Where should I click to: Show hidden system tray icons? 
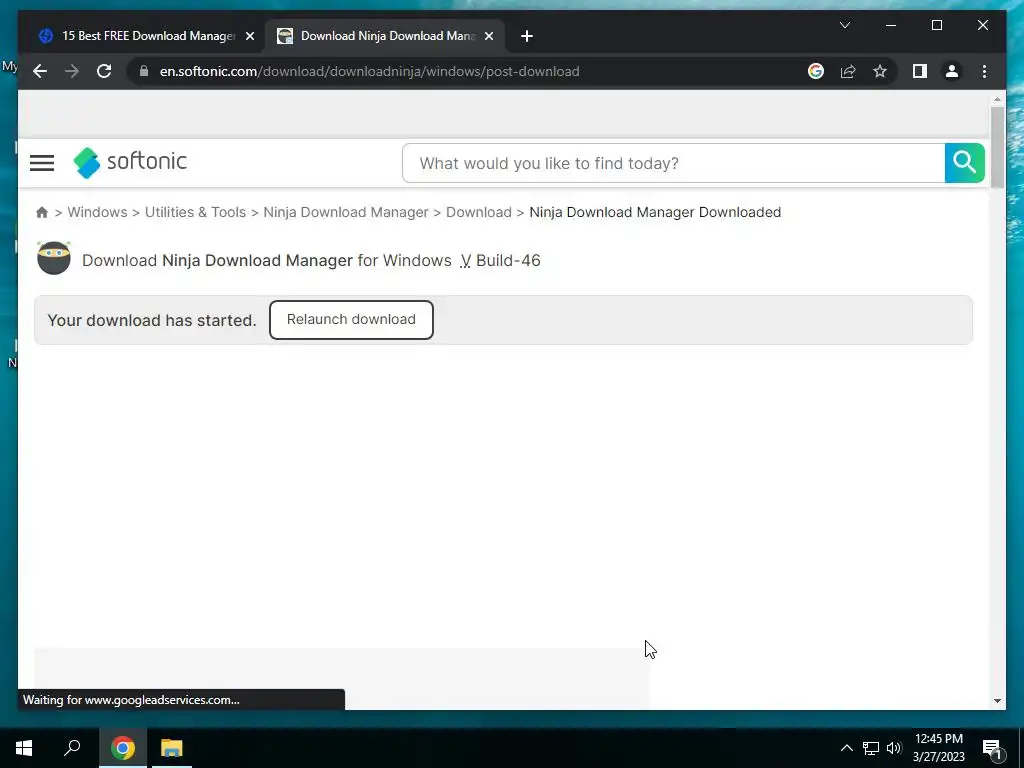(x=846, y=748)
